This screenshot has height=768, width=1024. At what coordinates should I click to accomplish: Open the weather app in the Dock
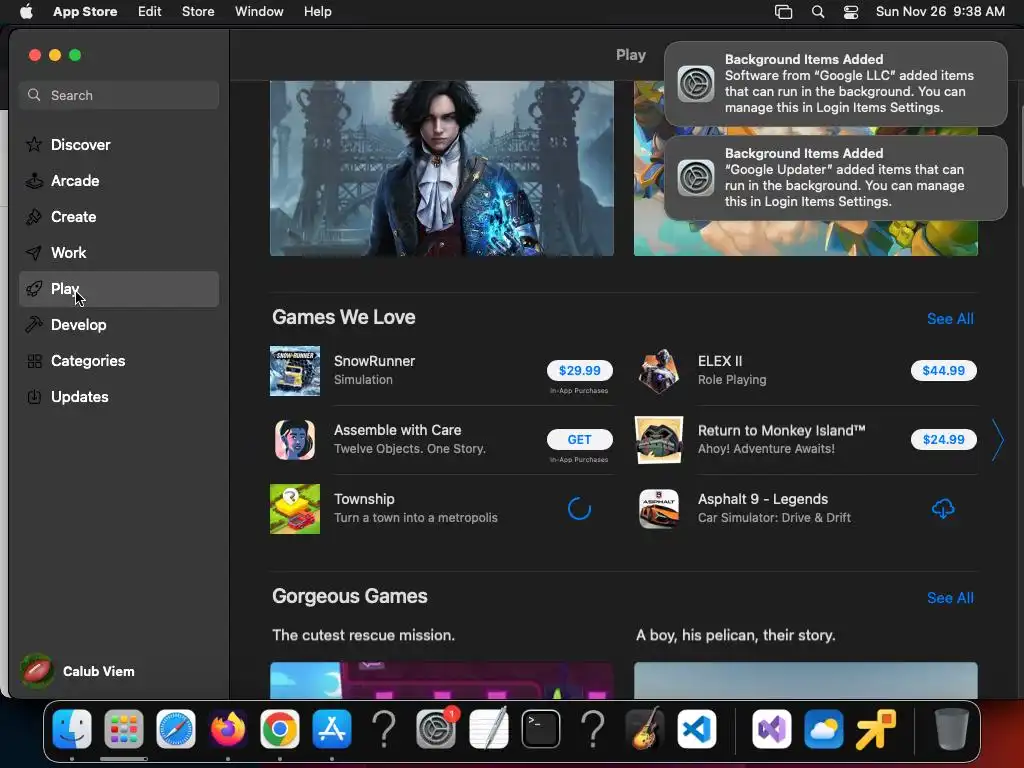824,729
